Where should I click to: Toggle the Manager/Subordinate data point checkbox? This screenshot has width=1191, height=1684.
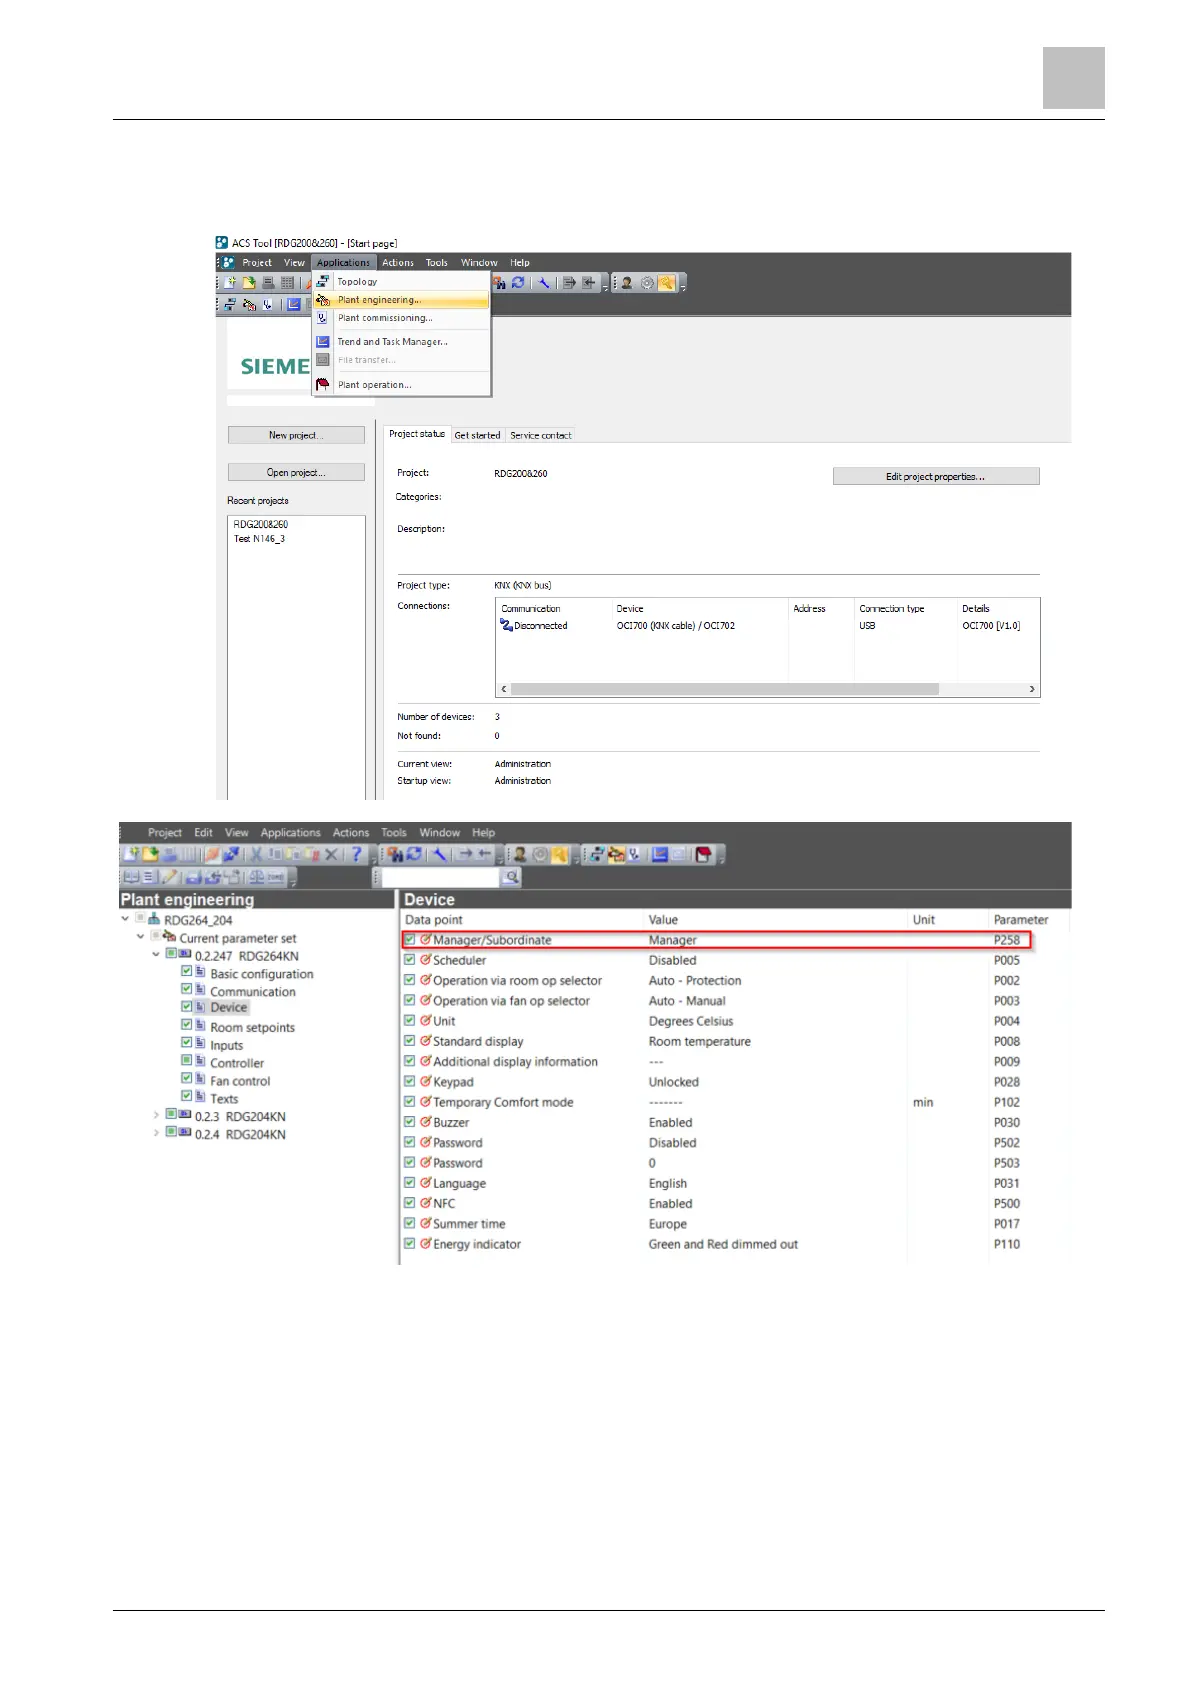[x=409, y=939]
